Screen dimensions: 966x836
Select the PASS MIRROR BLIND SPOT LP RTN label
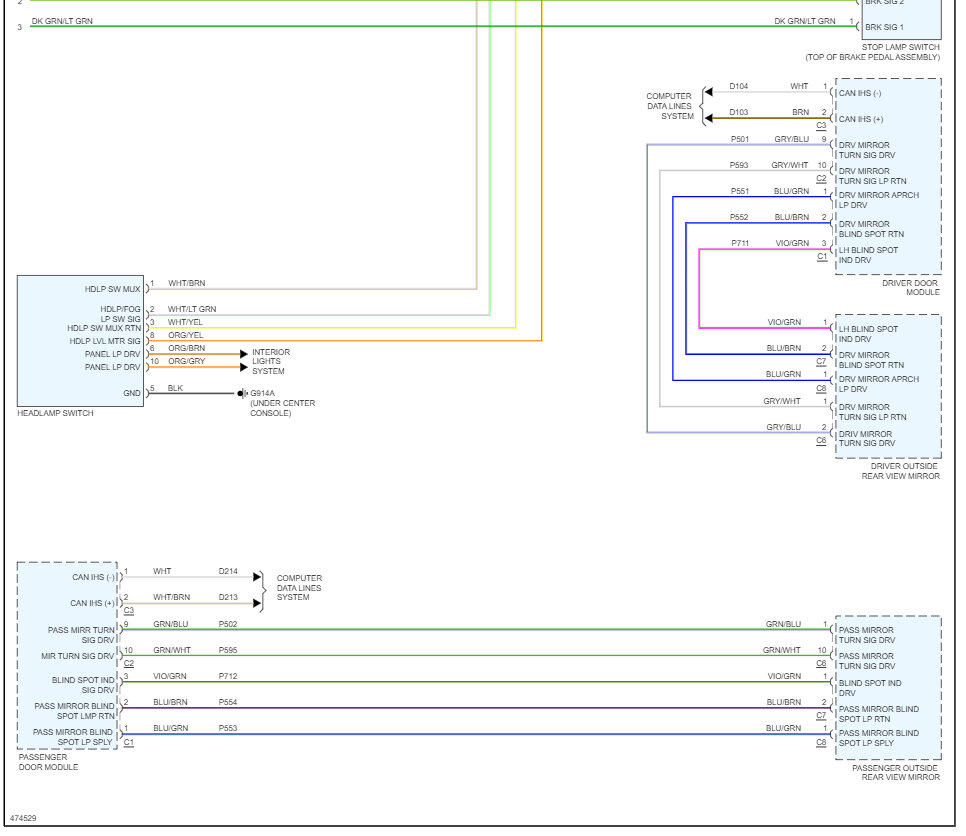[879, 714]
